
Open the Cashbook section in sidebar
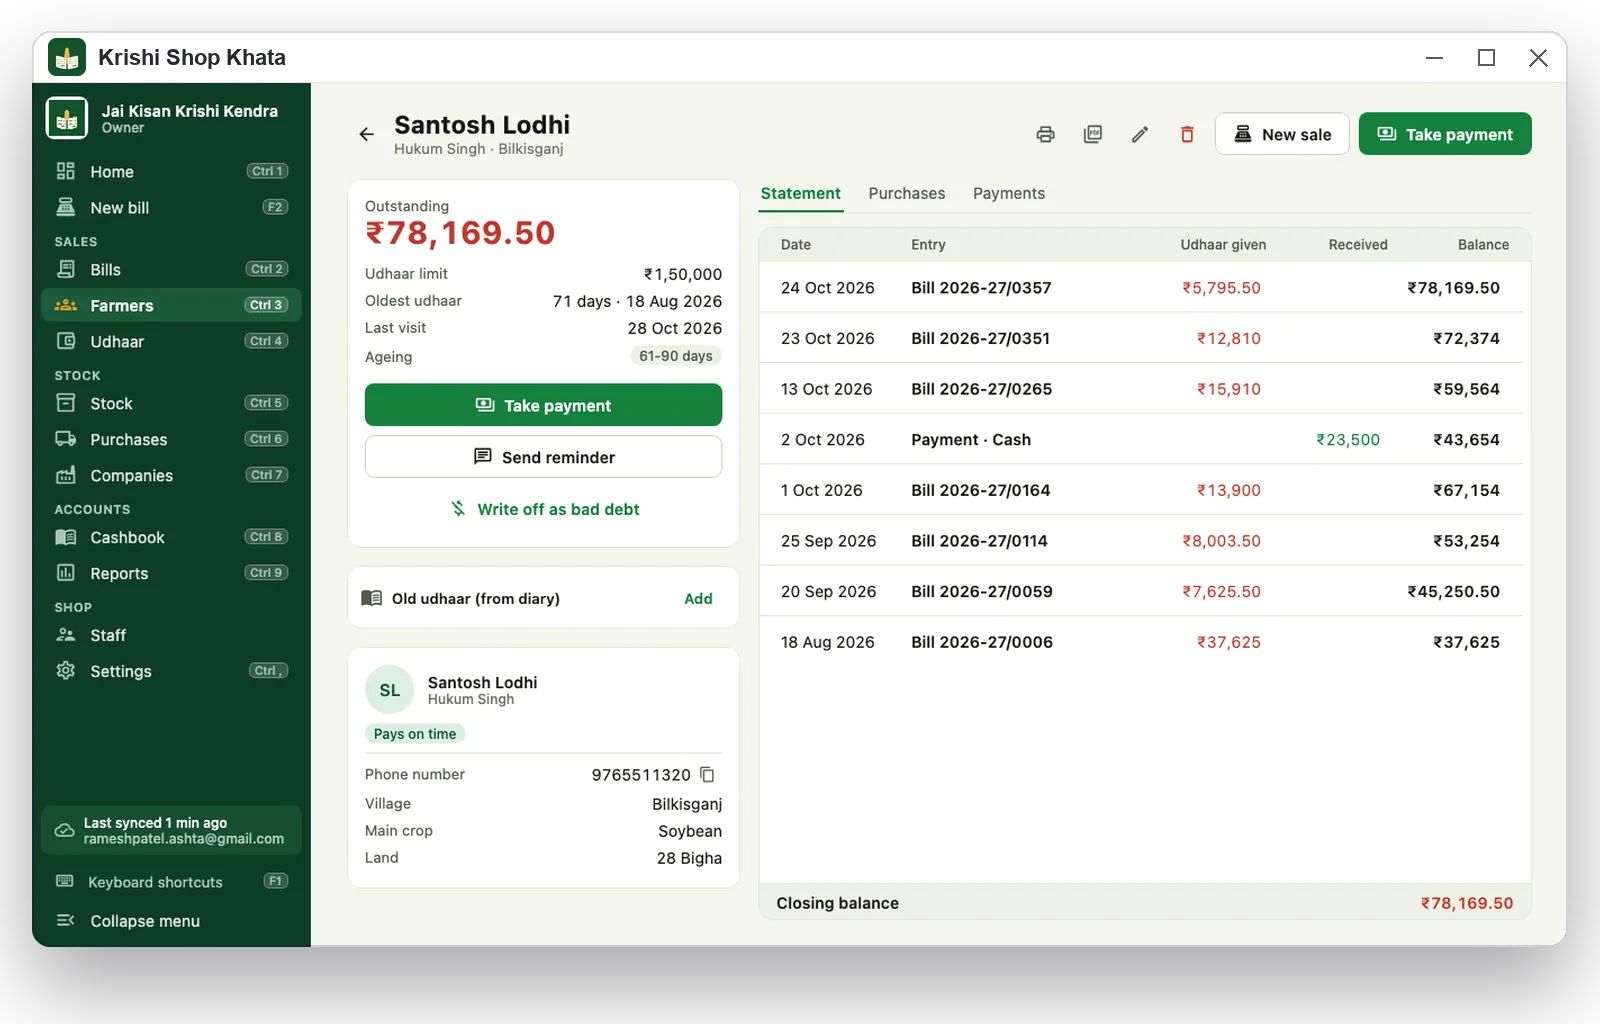tap(171, 538)
